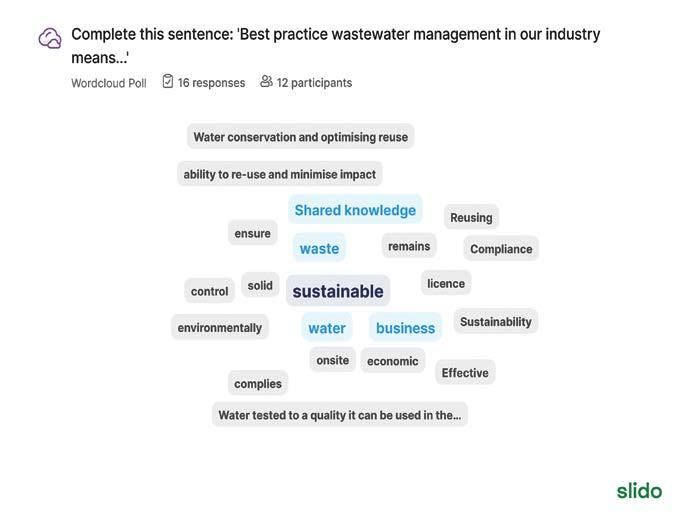Select the 'environmentally' word bubble
This screenshot has height=515, width=676.
coord(220,327)
